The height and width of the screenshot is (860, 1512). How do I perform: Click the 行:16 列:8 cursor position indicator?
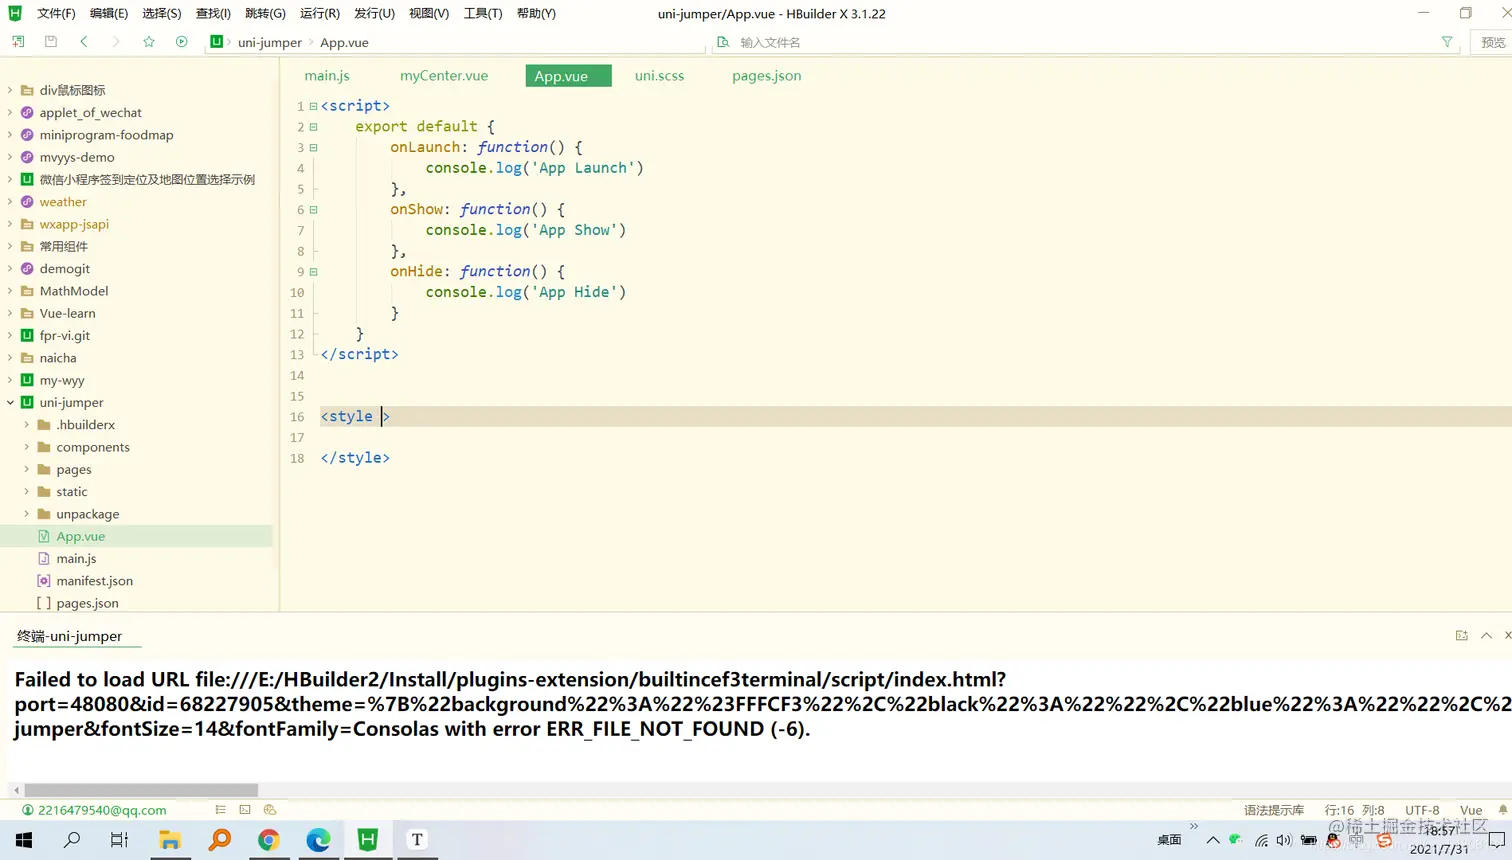coord(1354,810)
